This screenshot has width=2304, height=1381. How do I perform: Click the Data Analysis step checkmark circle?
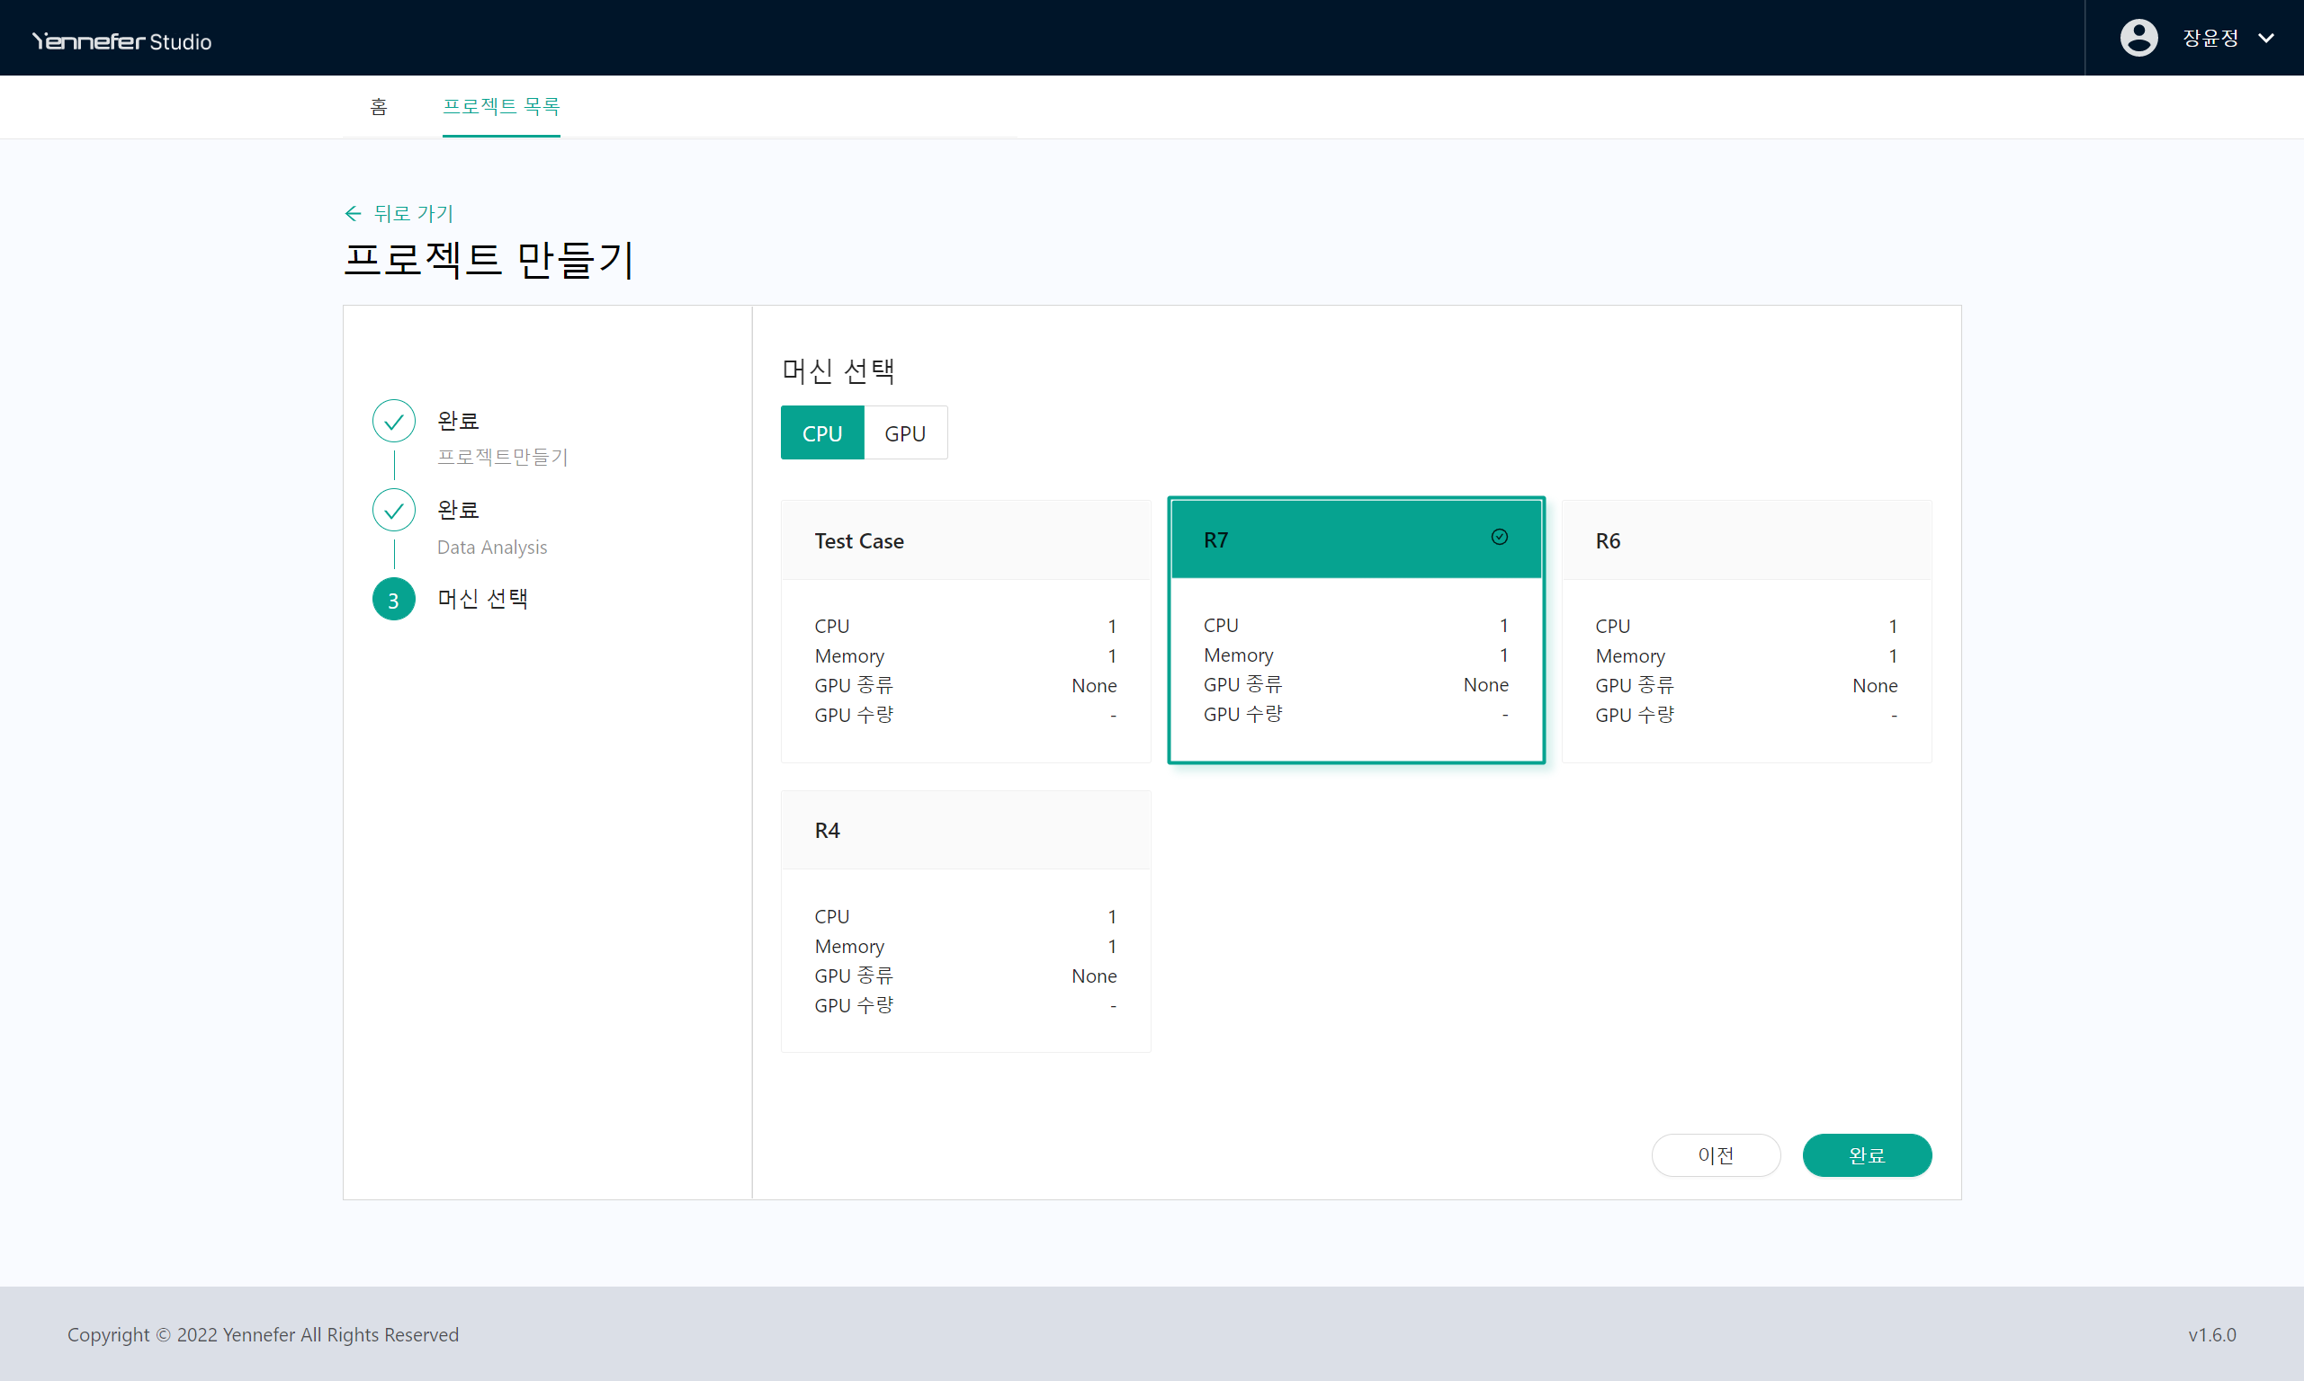click(x=394, y=510)
